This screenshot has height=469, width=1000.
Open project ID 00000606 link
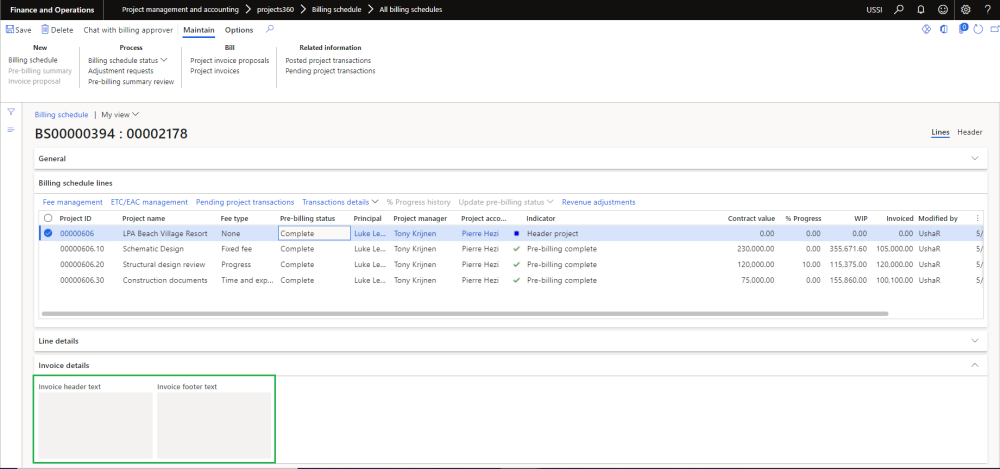77,233
